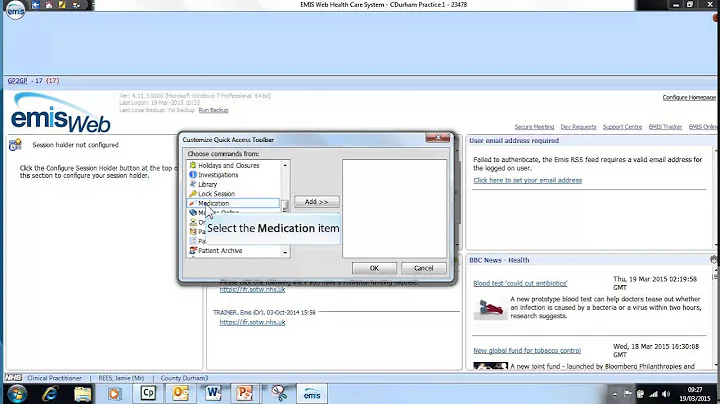Open media player icon in taskbar
The width and height of the screenshot is (720, 404).
(115, 394)
